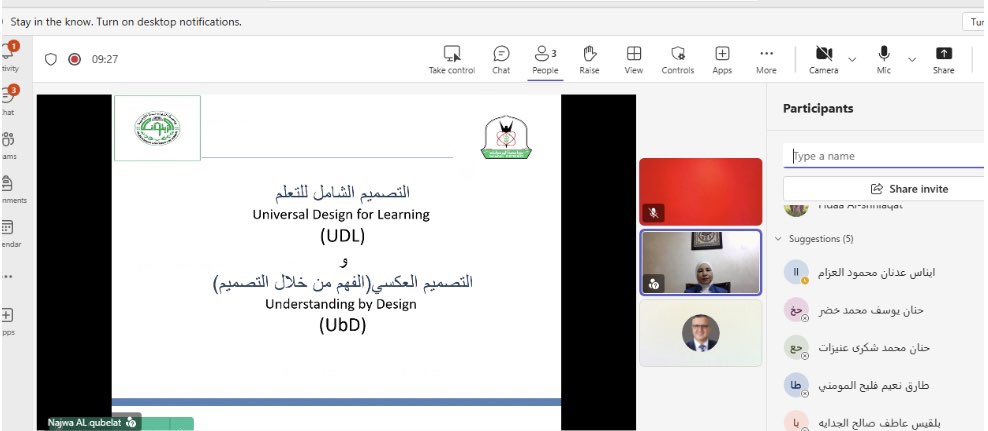The width and height of the screenshot is (988, 431).
Task: Open Apps store in left sidebar
Action: (x=8, y=320)
